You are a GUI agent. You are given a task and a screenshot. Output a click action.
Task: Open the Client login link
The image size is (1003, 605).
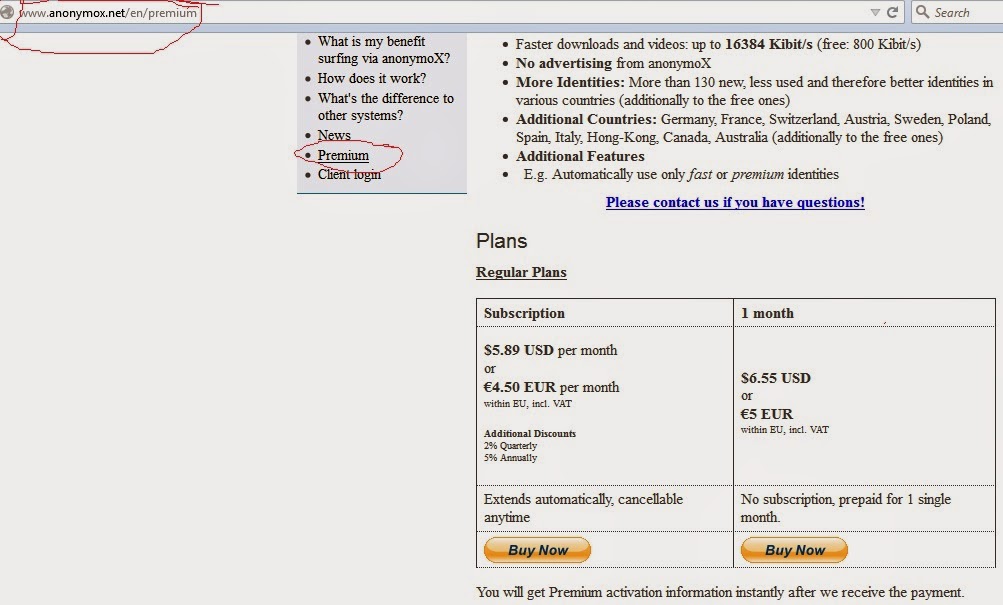coord(349,175)
